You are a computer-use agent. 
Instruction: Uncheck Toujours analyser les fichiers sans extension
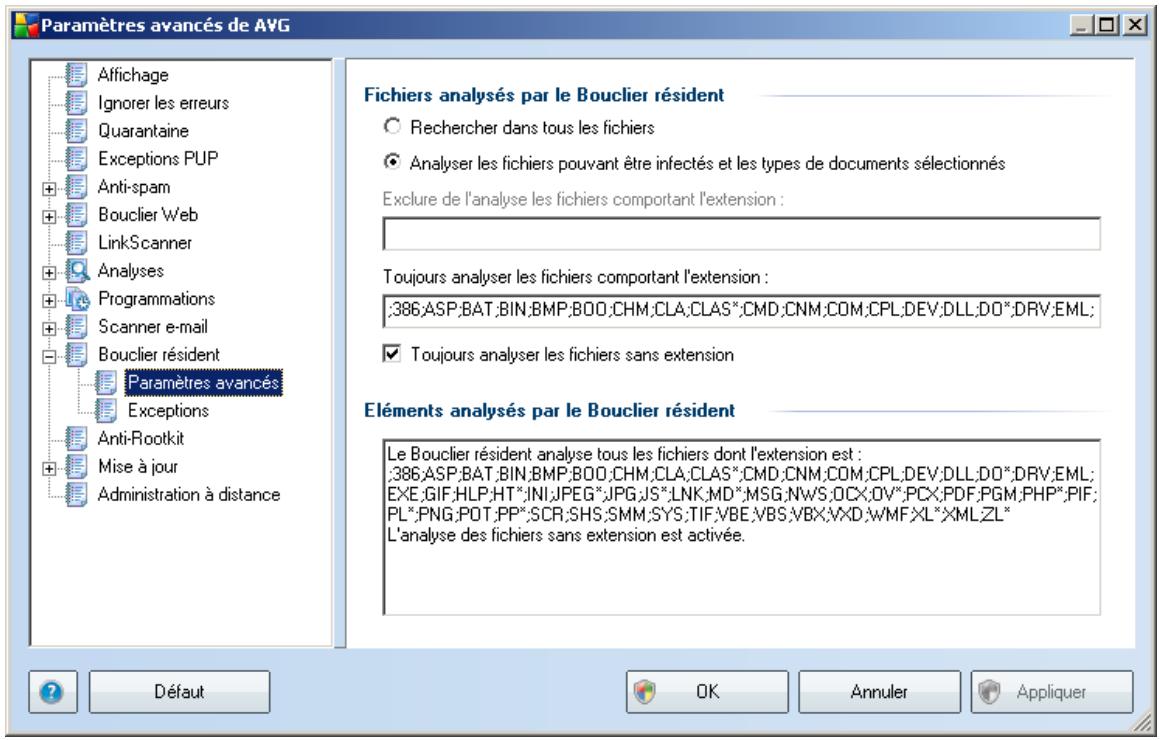pos(392,354)
